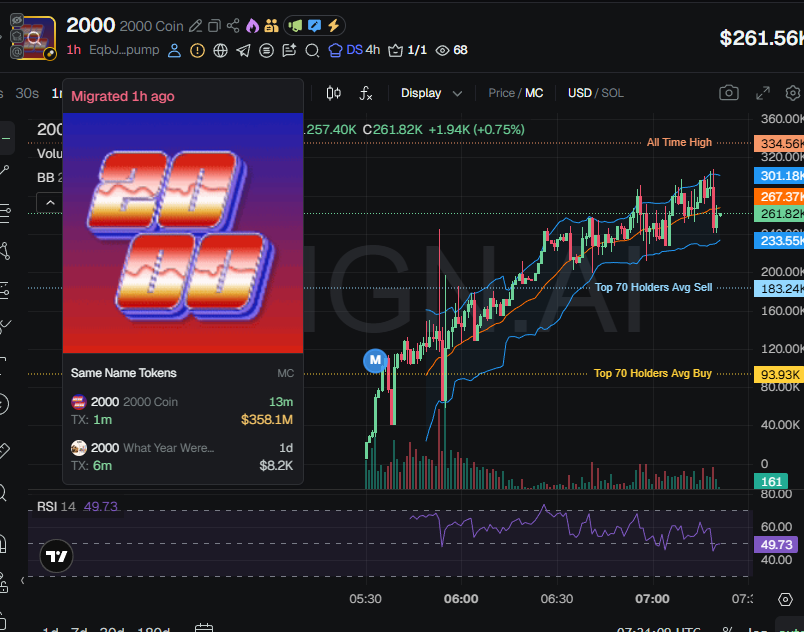Click the sparkle chat note icon
This screenshot has width=804, height=632.
[289, 50]
